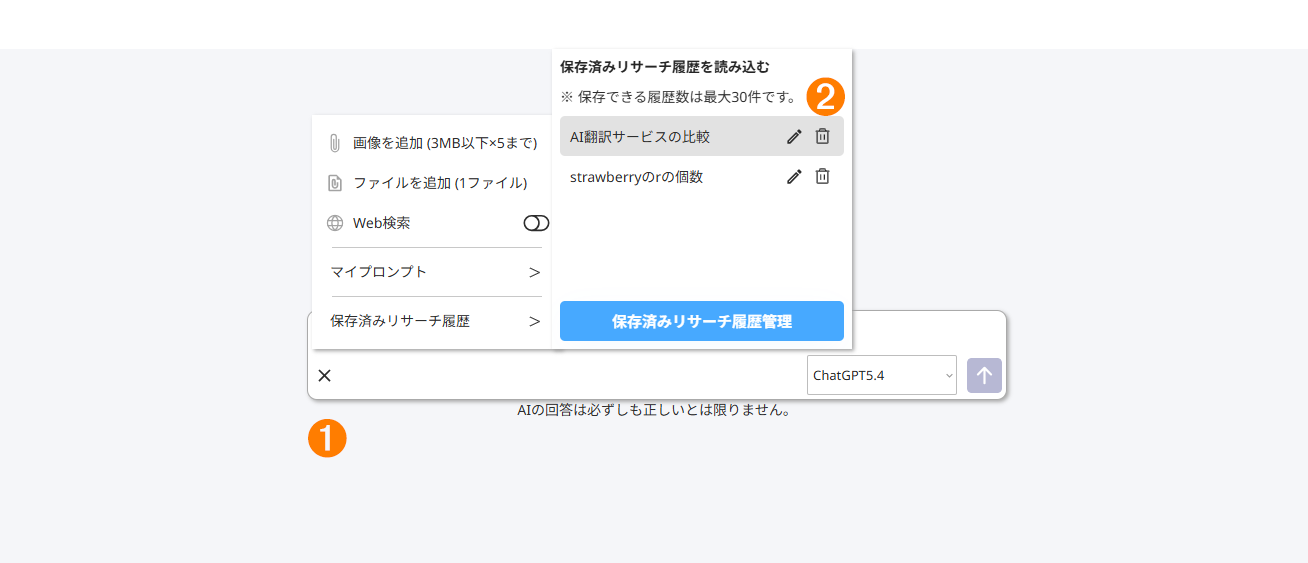Edit the strawberryのrの個数 history name

point(794,176)
